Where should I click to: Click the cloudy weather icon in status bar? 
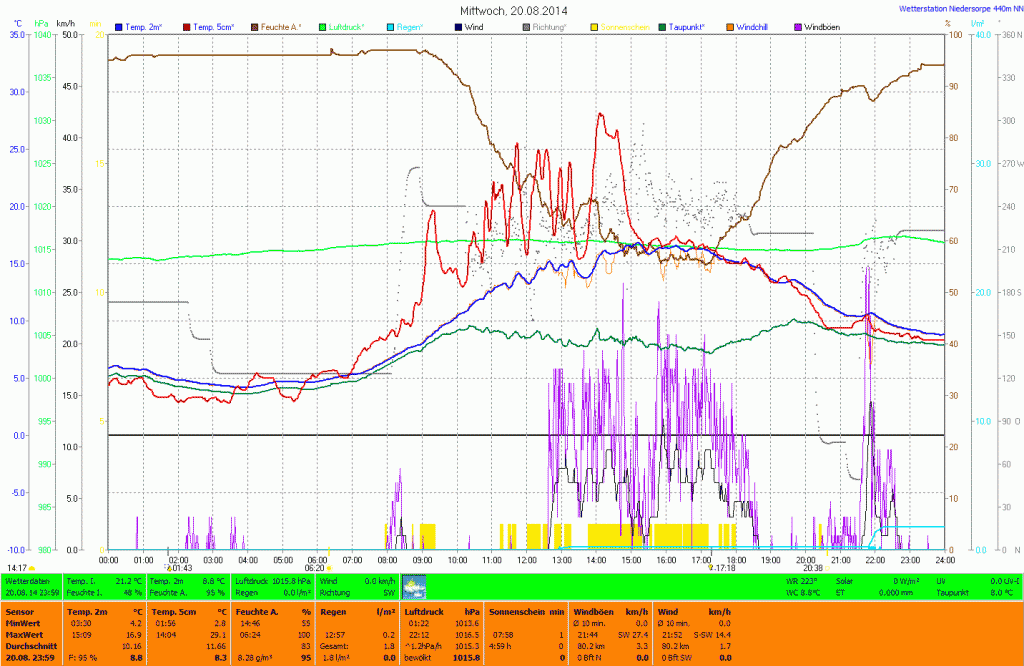coord(413,587)
